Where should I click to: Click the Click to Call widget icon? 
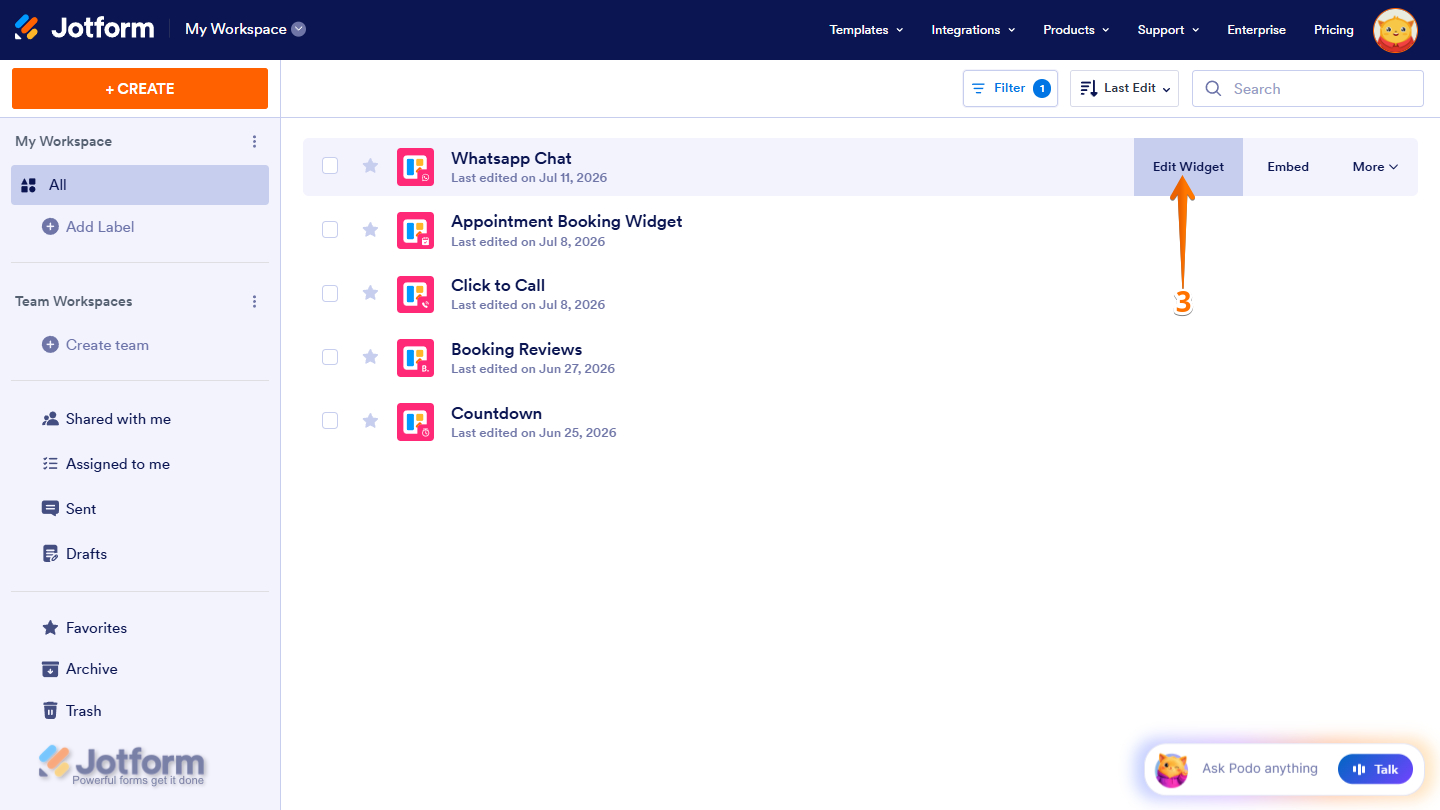[415, 294]
